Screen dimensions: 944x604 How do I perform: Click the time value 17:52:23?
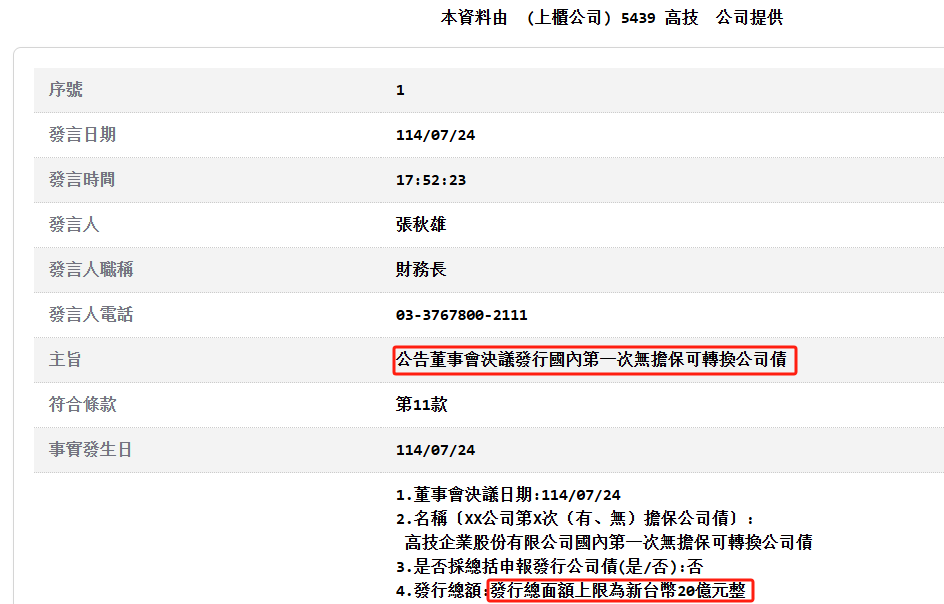click(x=431, y=180)
